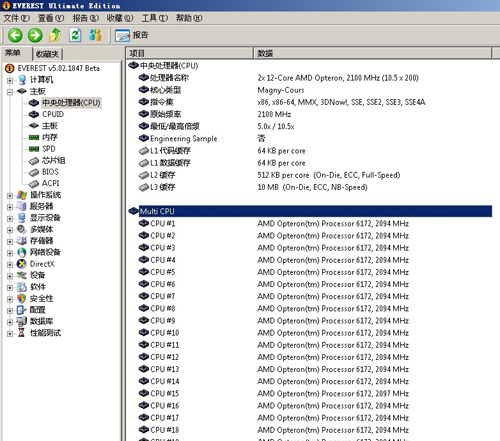Viewport: 500px width, 441px height.
Task: Click the users toolbar icon
Action: click(95, 35)
